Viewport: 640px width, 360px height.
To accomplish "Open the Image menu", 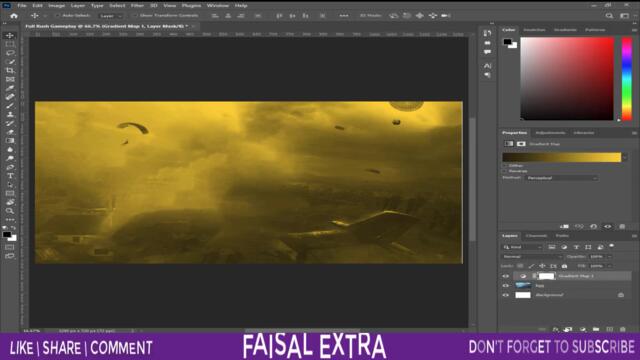I will pyautogui.click(x=57, y=5).
